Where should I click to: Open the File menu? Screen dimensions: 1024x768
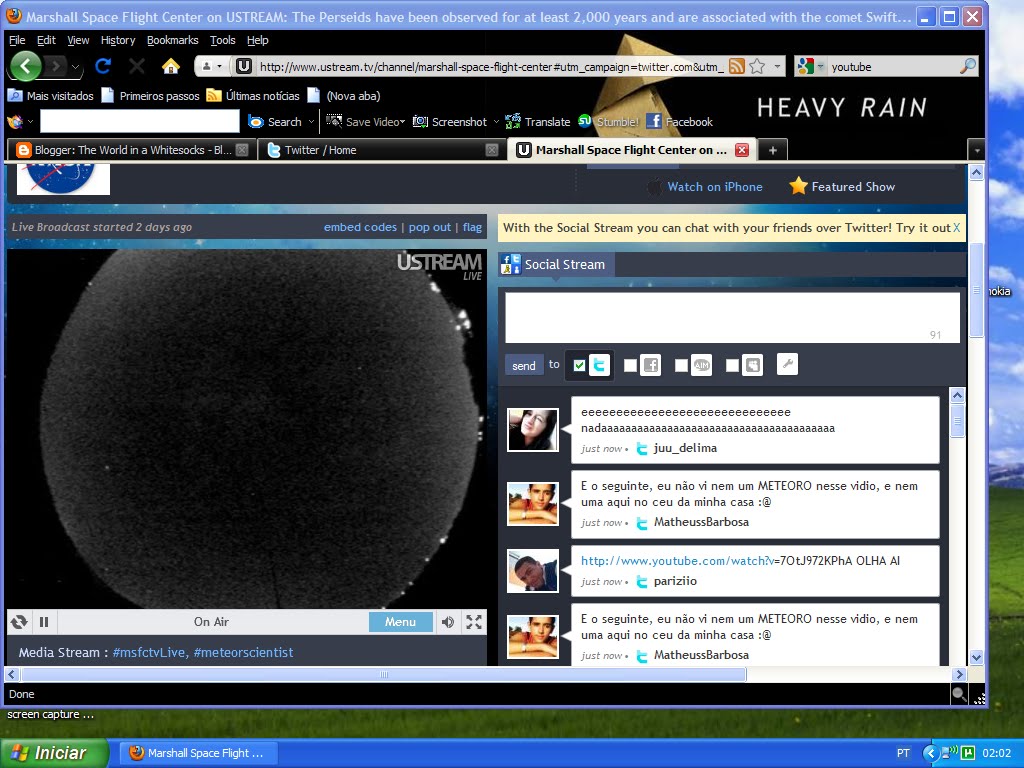[17, 40]
